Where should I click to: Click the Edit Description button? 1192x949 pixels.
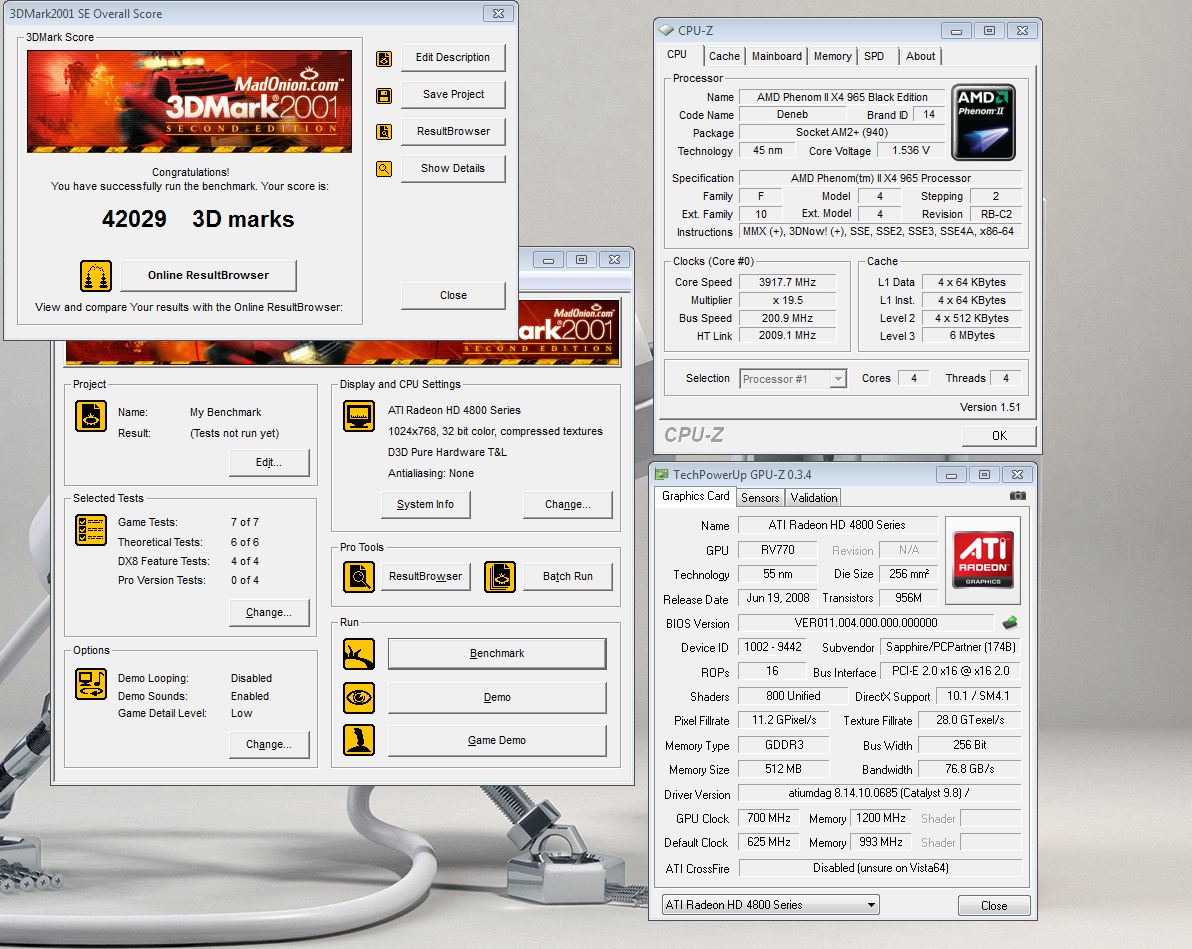(452, 58)
